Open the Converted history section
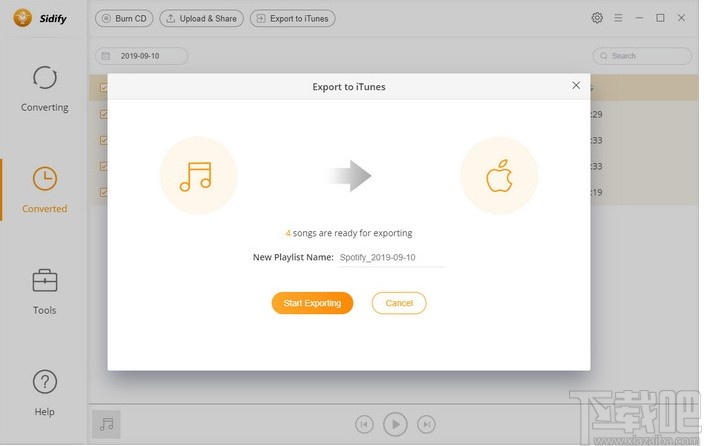Image resolution: width=704 pixels, height=446 pixels. pyautogui.click(x=44, y=190)
